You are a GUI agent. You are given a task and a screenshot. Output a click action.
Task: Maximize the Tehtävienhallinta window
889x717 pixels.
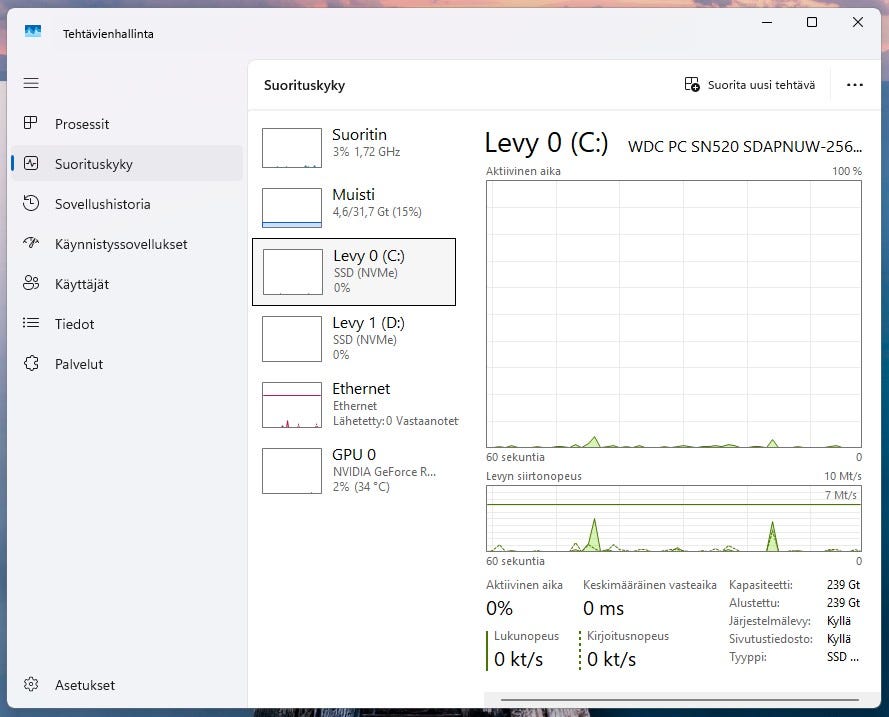tap(812, 22)
